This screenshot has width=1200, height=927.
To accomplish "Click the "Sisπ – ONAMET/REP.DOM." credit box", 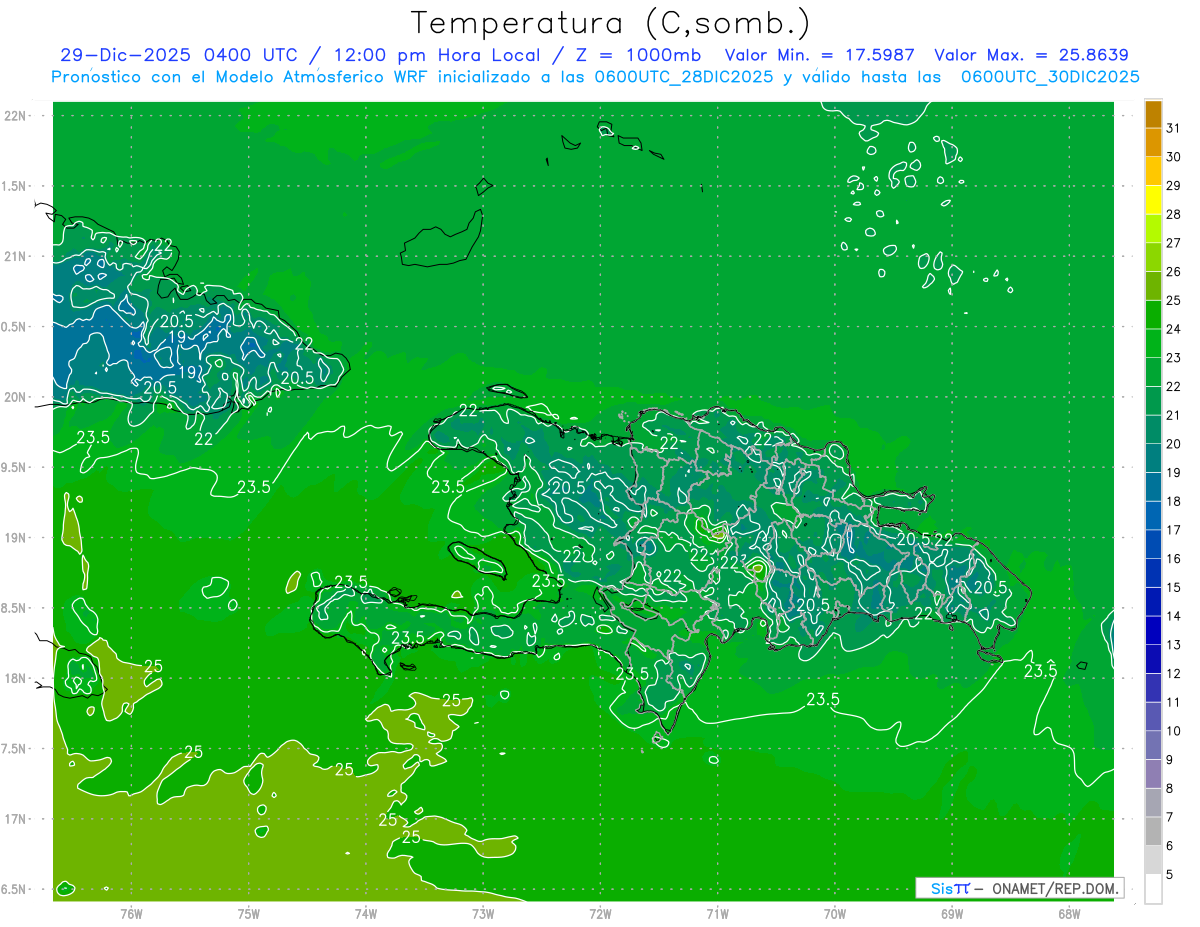I will (1019, 888).
